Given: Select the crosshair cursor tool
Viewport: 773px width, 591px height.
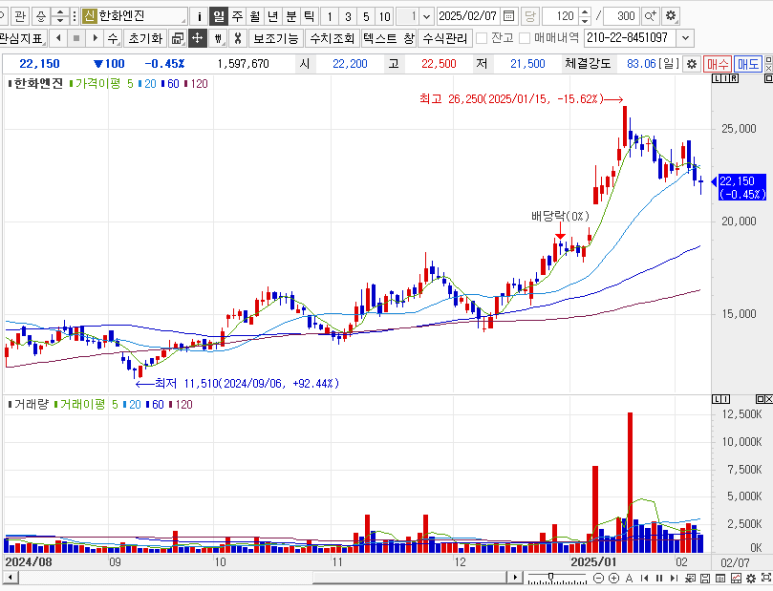Looking at the screenshot, I should click(x=196, y=38).
